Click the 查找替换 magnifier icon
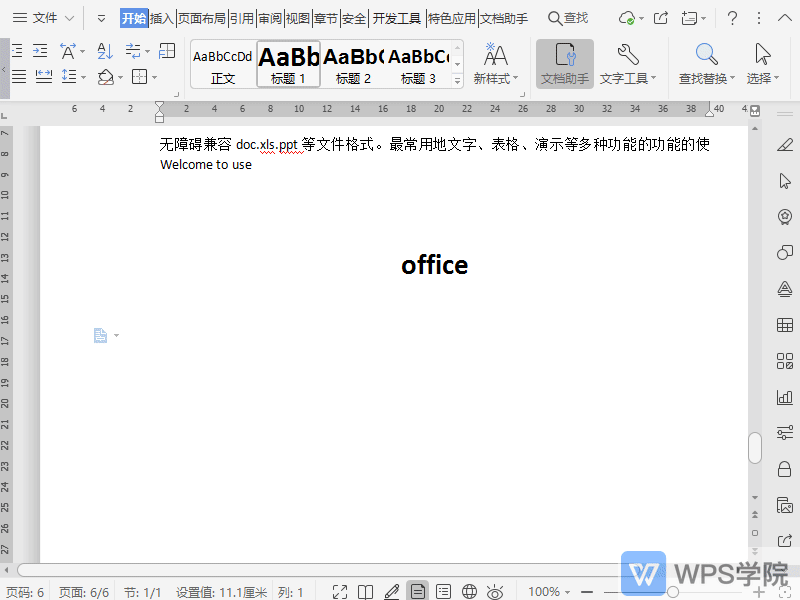 (x=706, y=56)
